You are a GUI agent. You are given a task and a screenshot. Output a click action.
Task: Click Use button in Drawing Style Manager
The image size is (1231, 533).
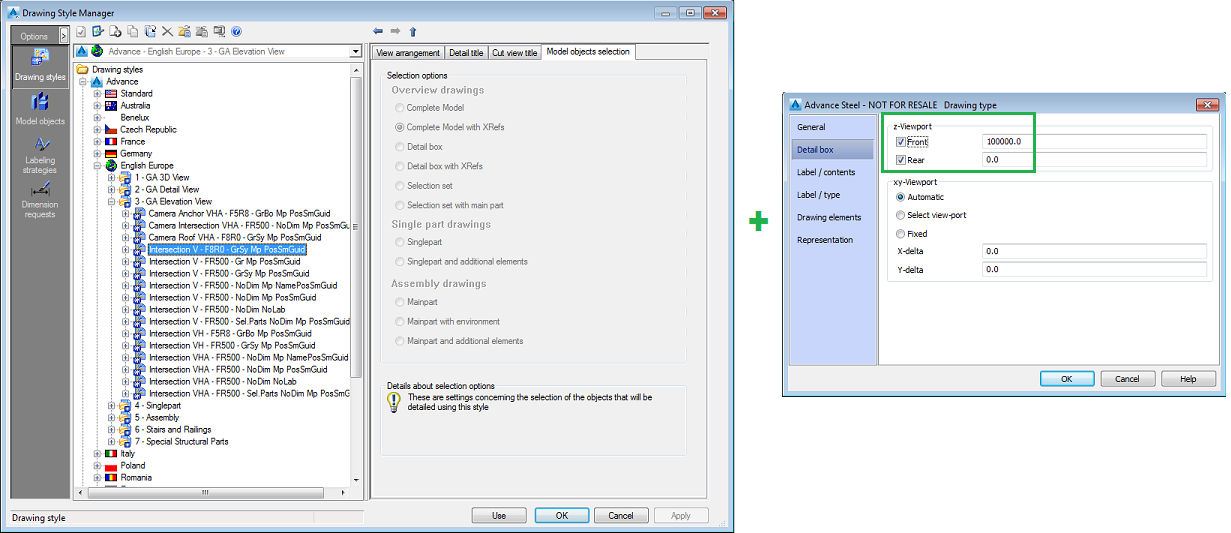tap(499, 516)
